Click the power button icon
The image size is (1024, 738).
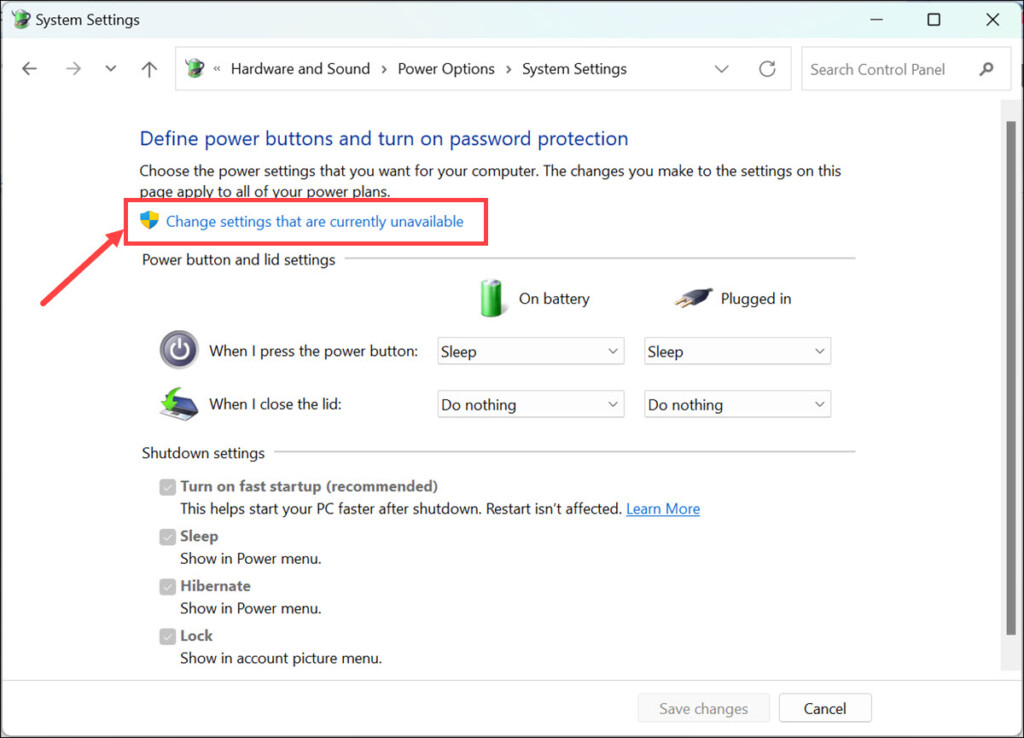(x=178, y=351)
